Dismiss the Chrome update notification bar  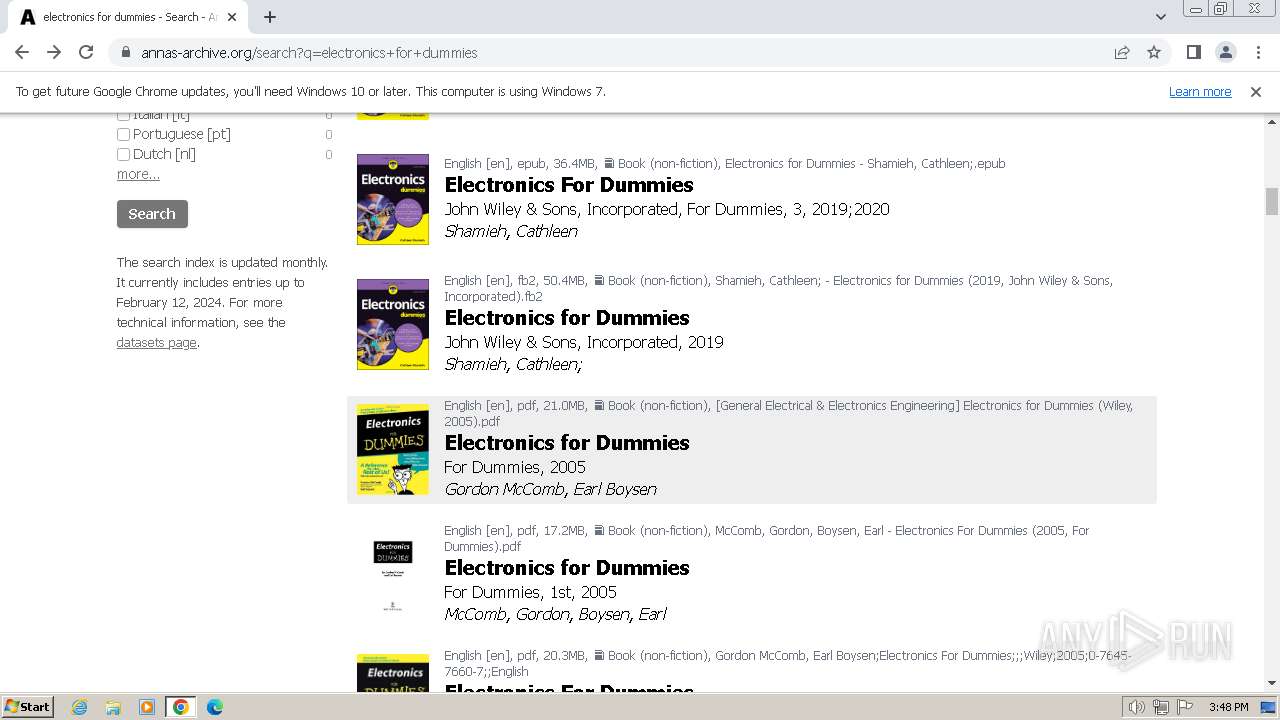tap(1256, 91)
